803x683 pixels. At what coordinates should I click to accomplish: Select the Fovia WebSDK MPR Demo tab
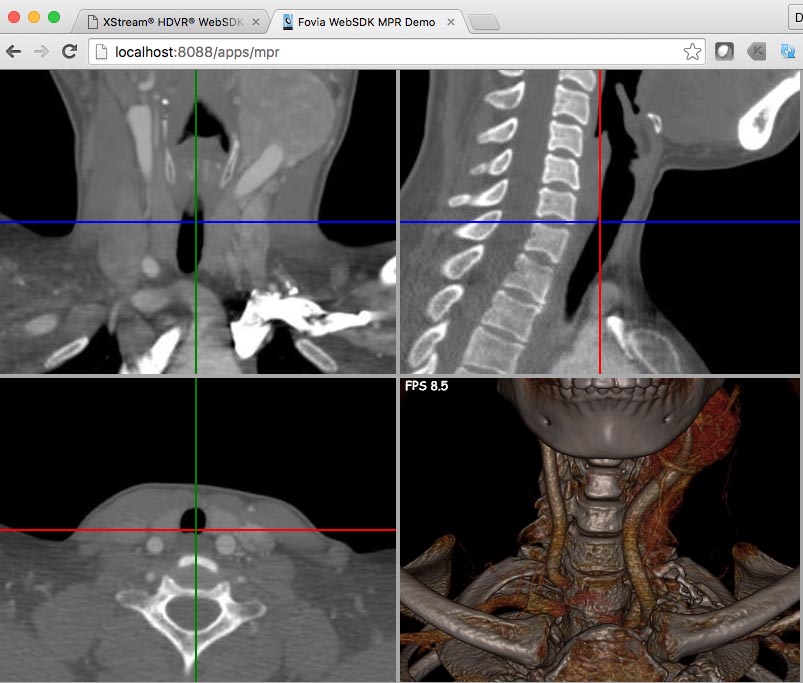370,21
